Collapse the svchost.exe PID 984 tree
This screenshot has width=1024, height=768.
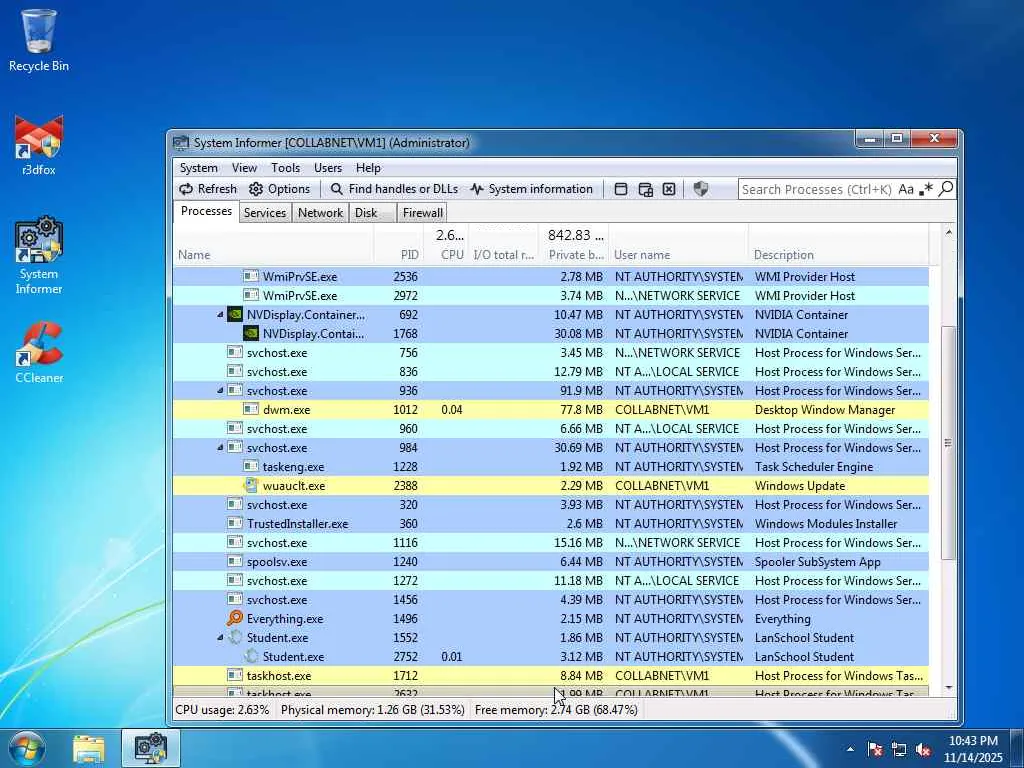[x=220, y=448]
